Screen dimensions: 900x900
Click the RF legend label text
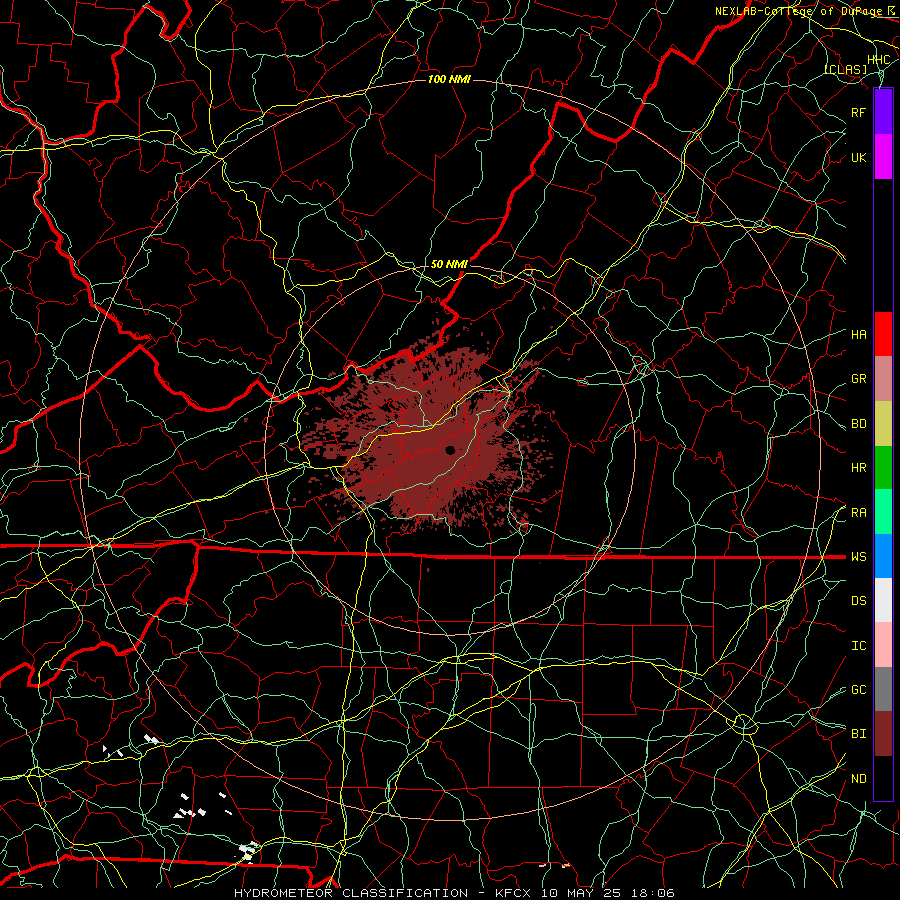[859, 112]
